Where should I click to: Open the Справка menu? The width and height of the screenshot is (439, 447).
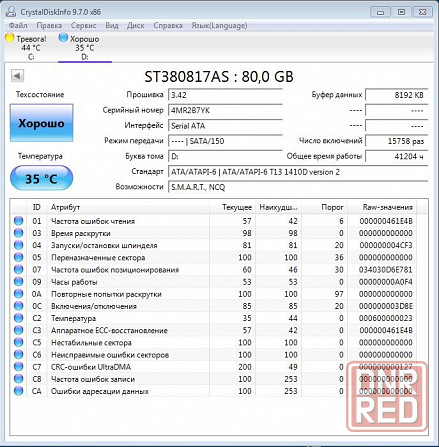tap(168, 25)
